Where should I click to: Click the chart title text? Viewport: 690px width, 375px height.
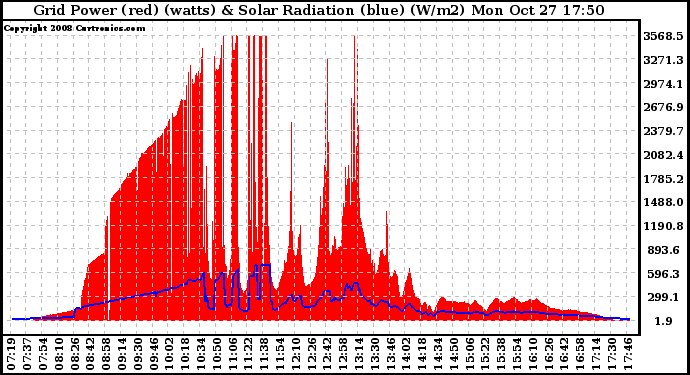319,10
